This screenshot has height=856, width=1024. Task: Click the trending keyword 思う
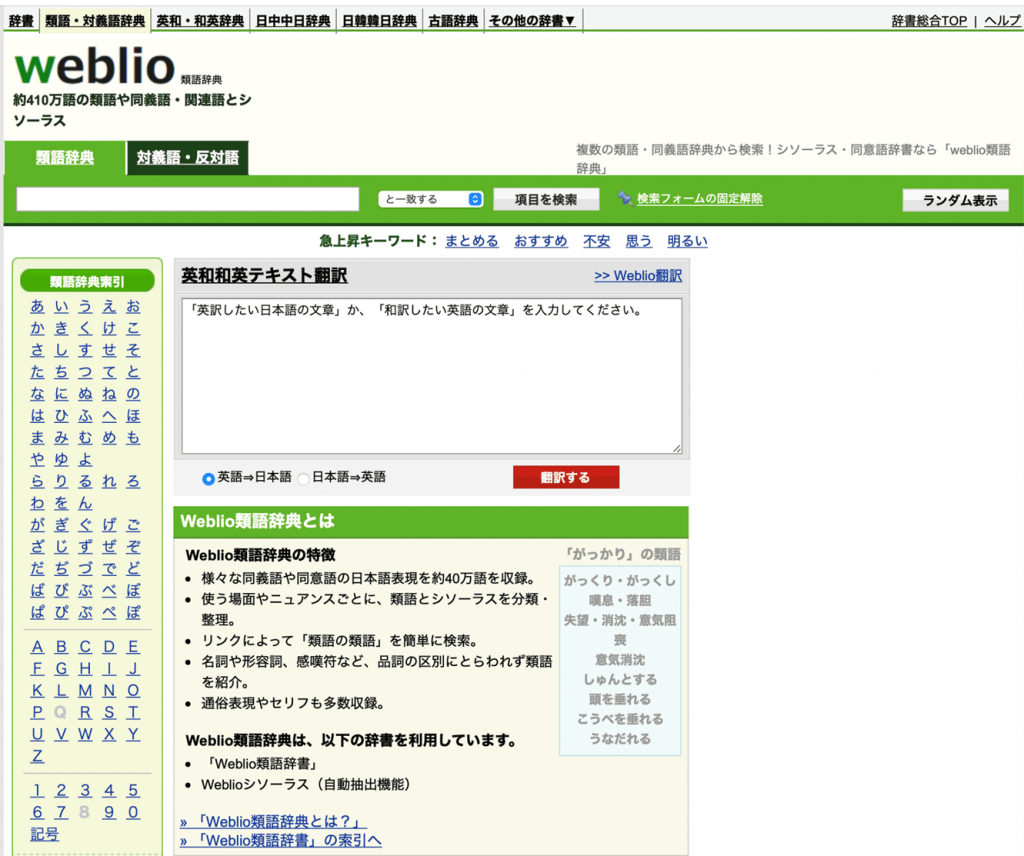[x=638, y=241]
